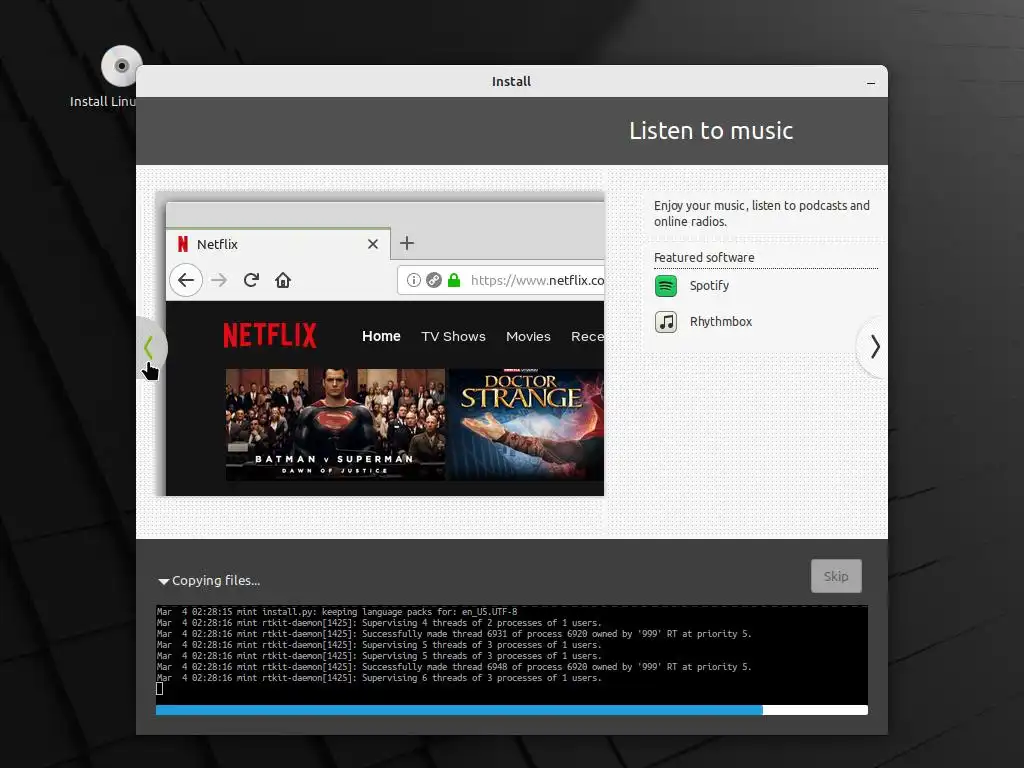Open a new tab with the plus icon

tap(407, 243)
